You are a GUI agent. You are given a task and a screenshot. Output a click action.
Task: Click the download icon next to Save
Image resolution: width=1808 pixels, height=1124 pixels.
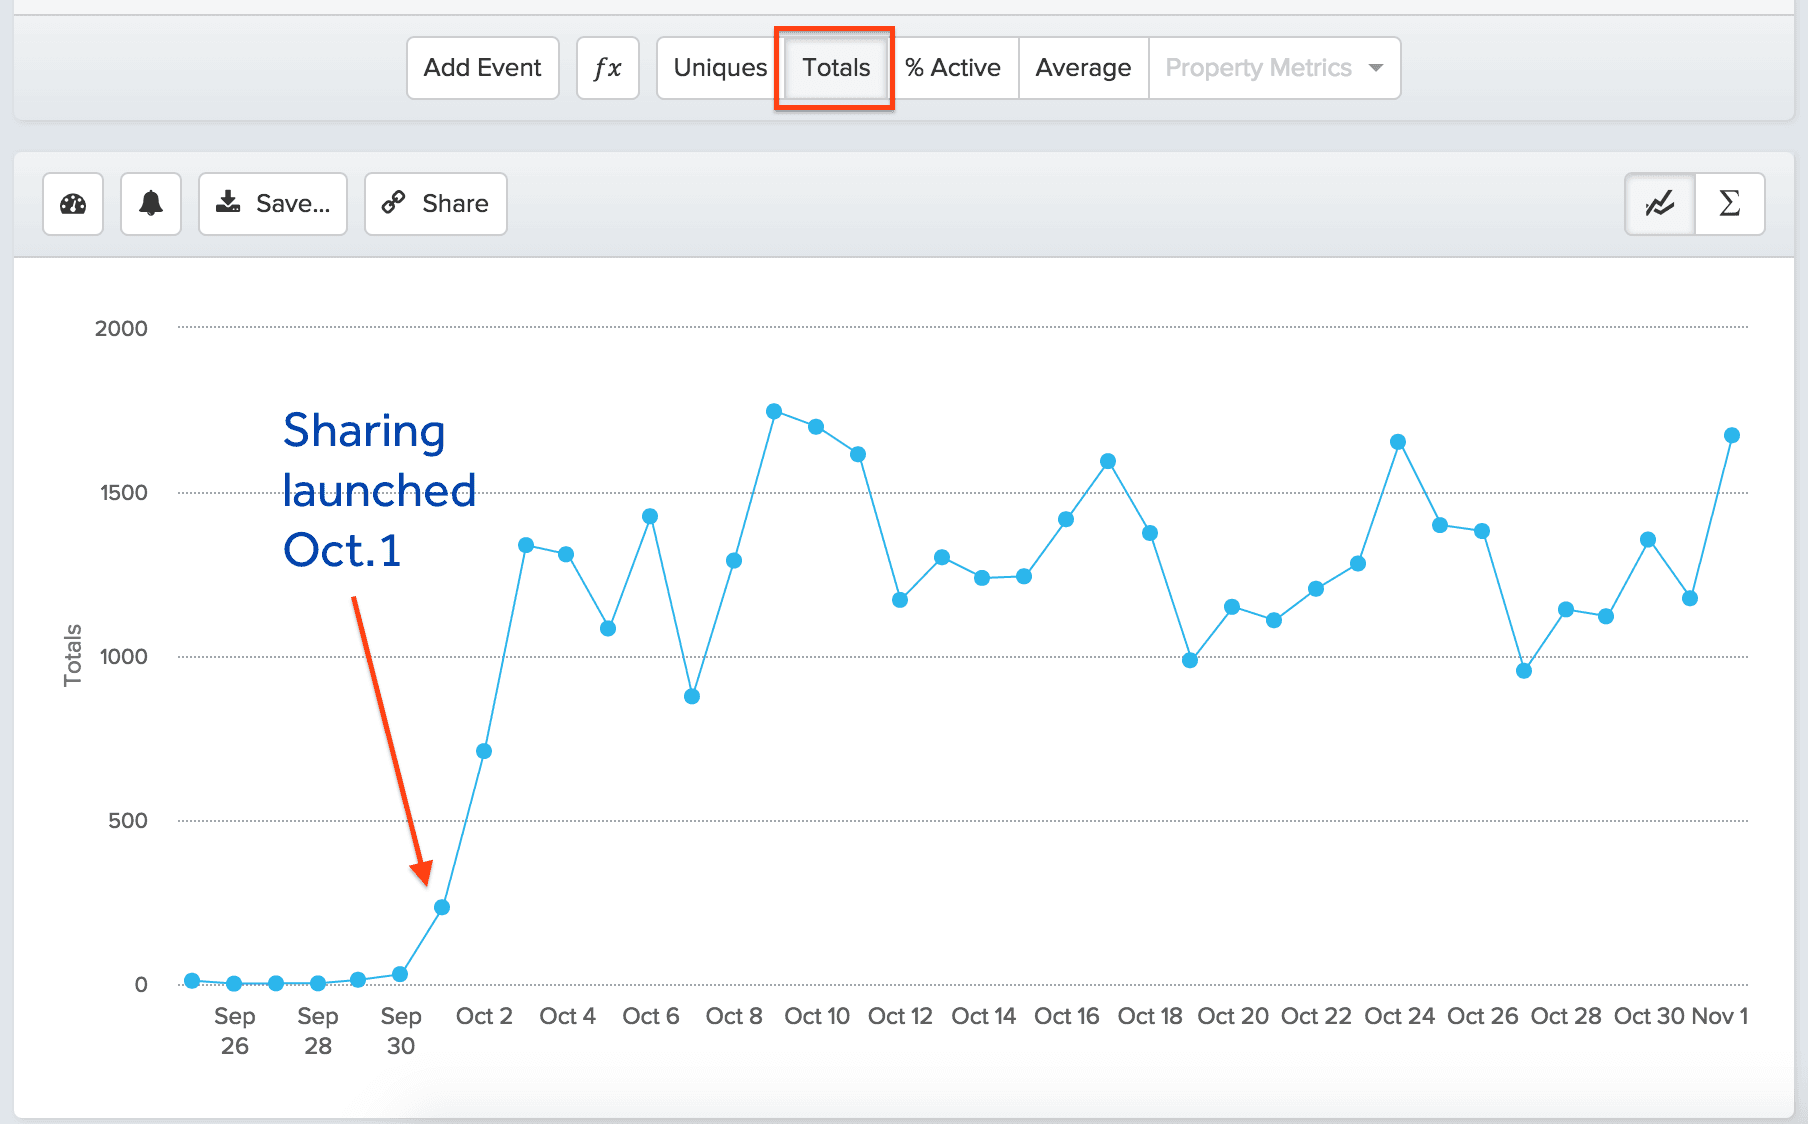coord(229,203)
